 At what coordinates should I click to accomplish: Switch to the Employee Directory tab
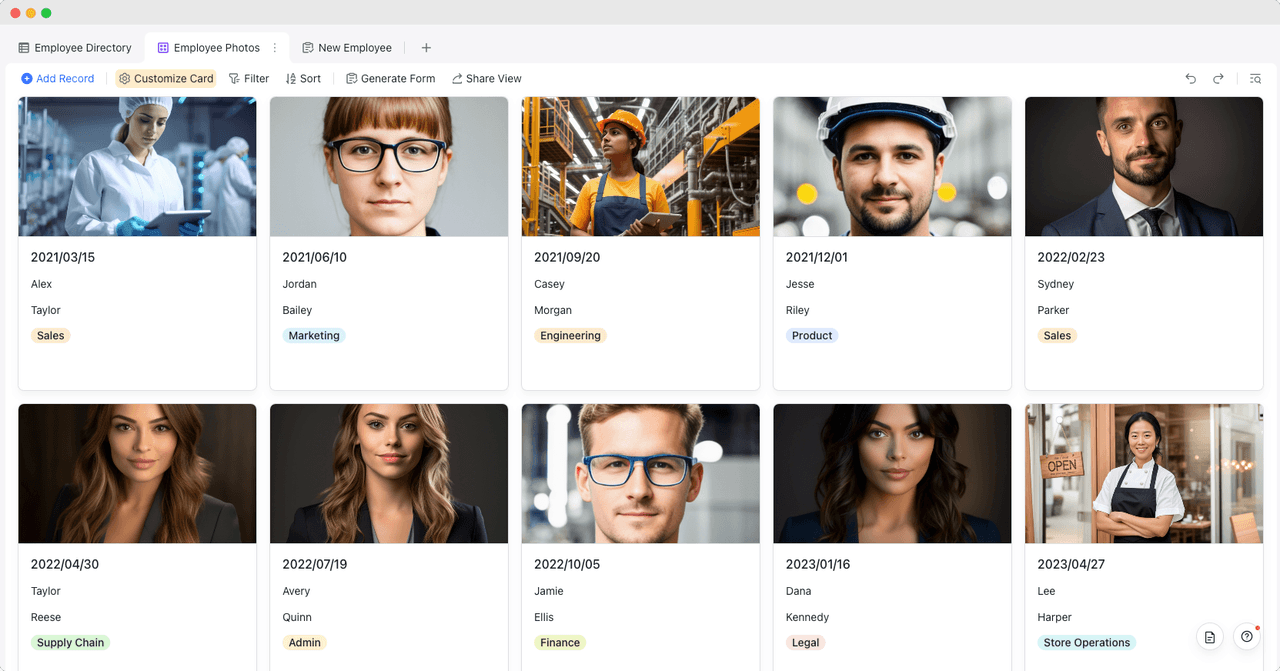(75, 47)
